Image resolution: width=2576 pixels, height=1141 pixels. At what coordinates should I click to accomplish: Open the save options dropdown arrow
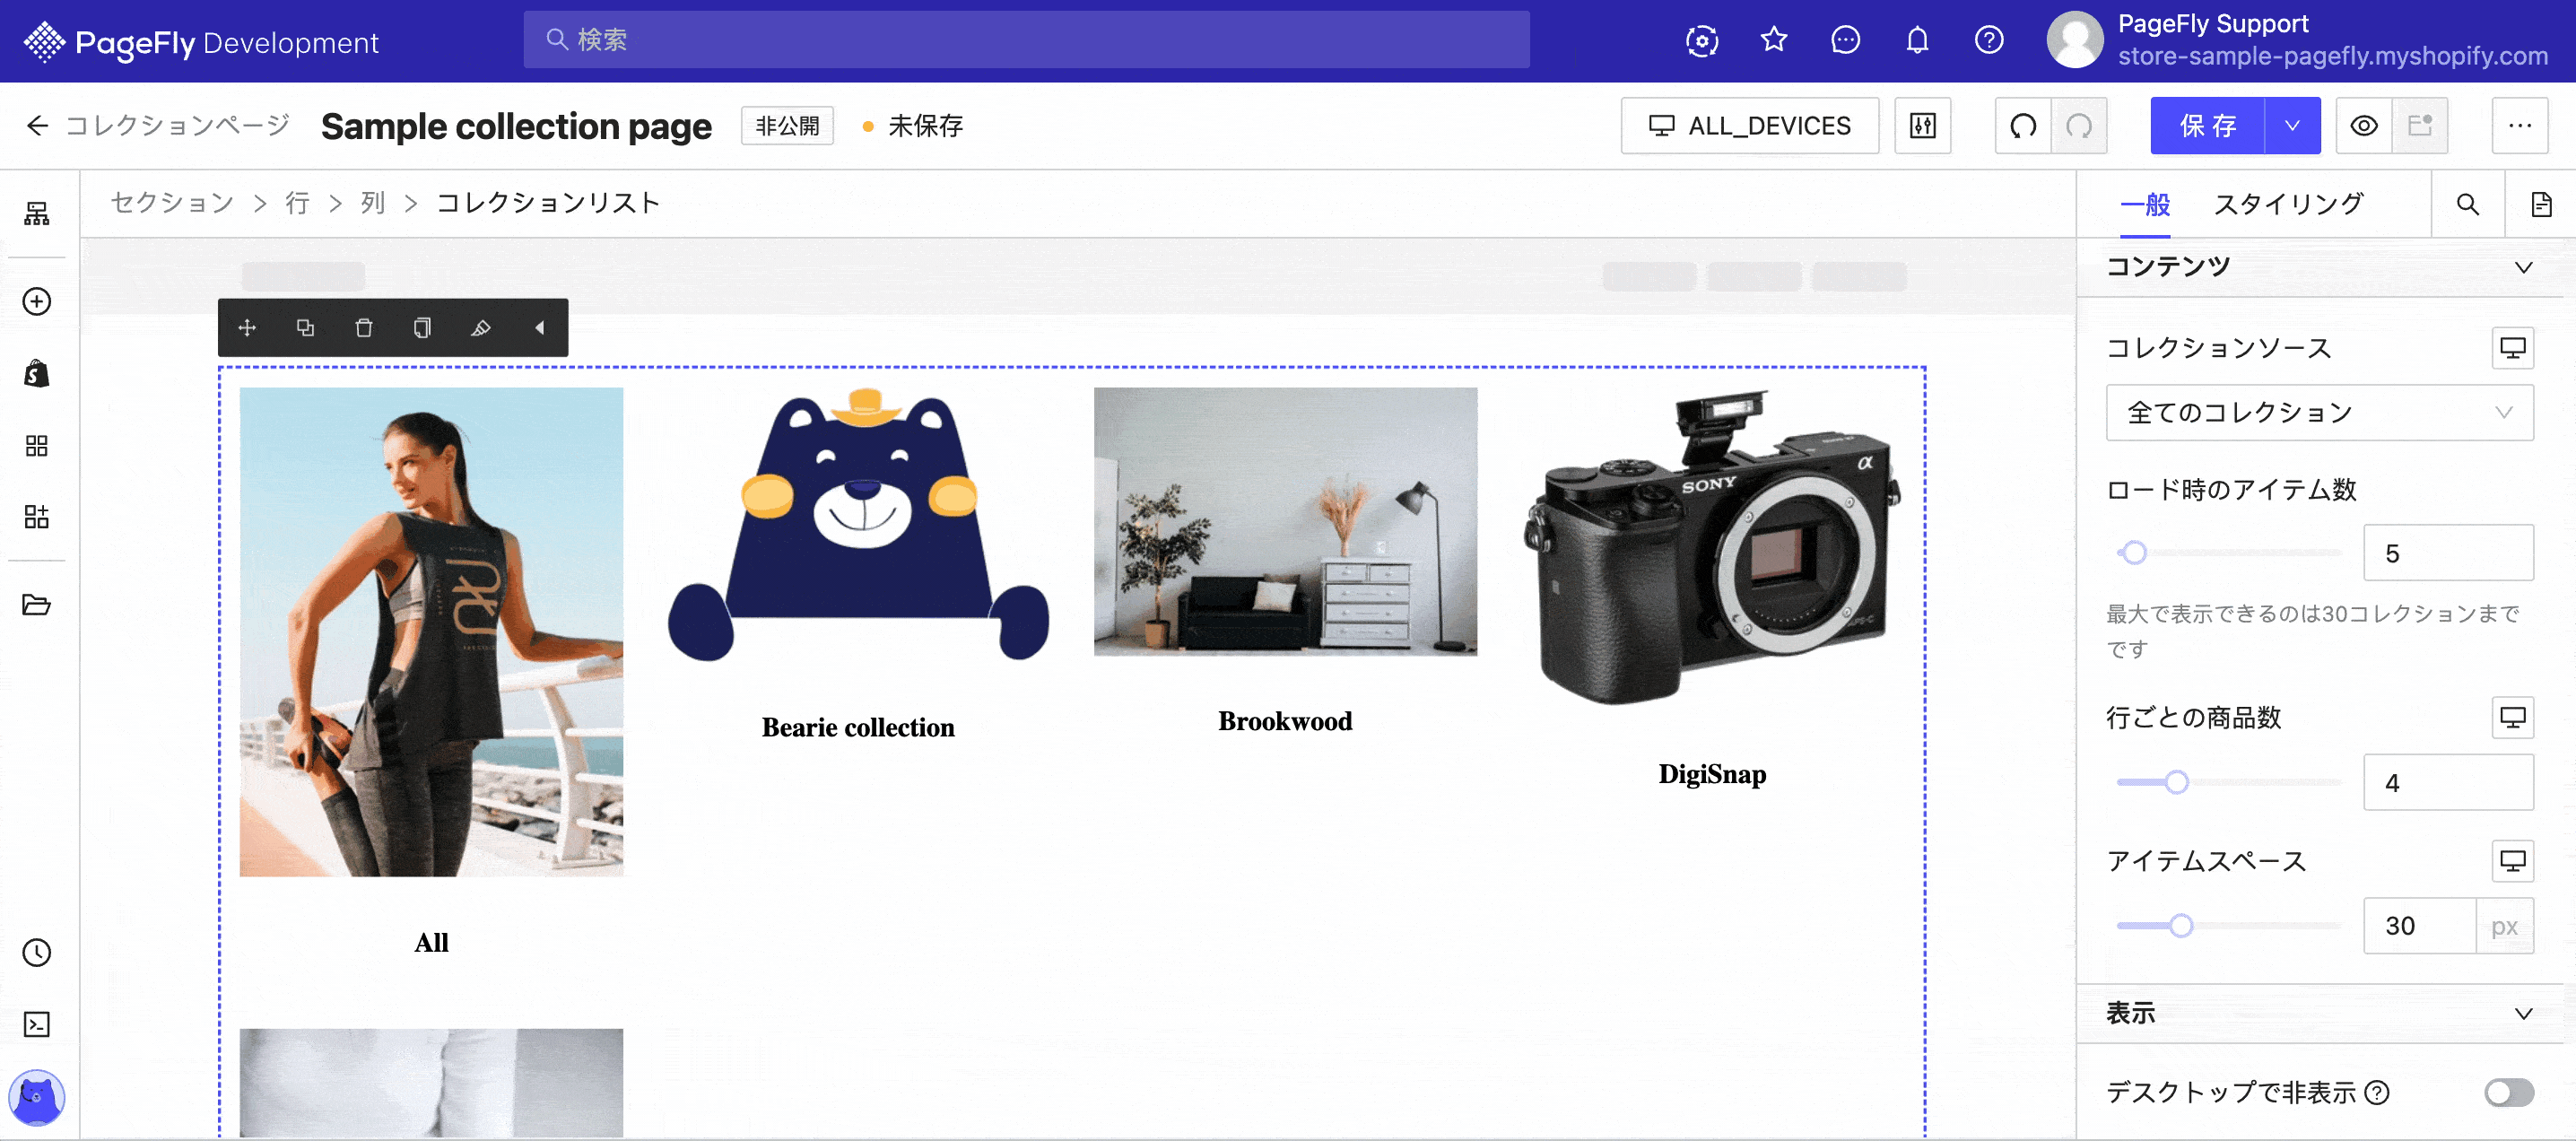pyautogui.click(x=2293, y=125)
